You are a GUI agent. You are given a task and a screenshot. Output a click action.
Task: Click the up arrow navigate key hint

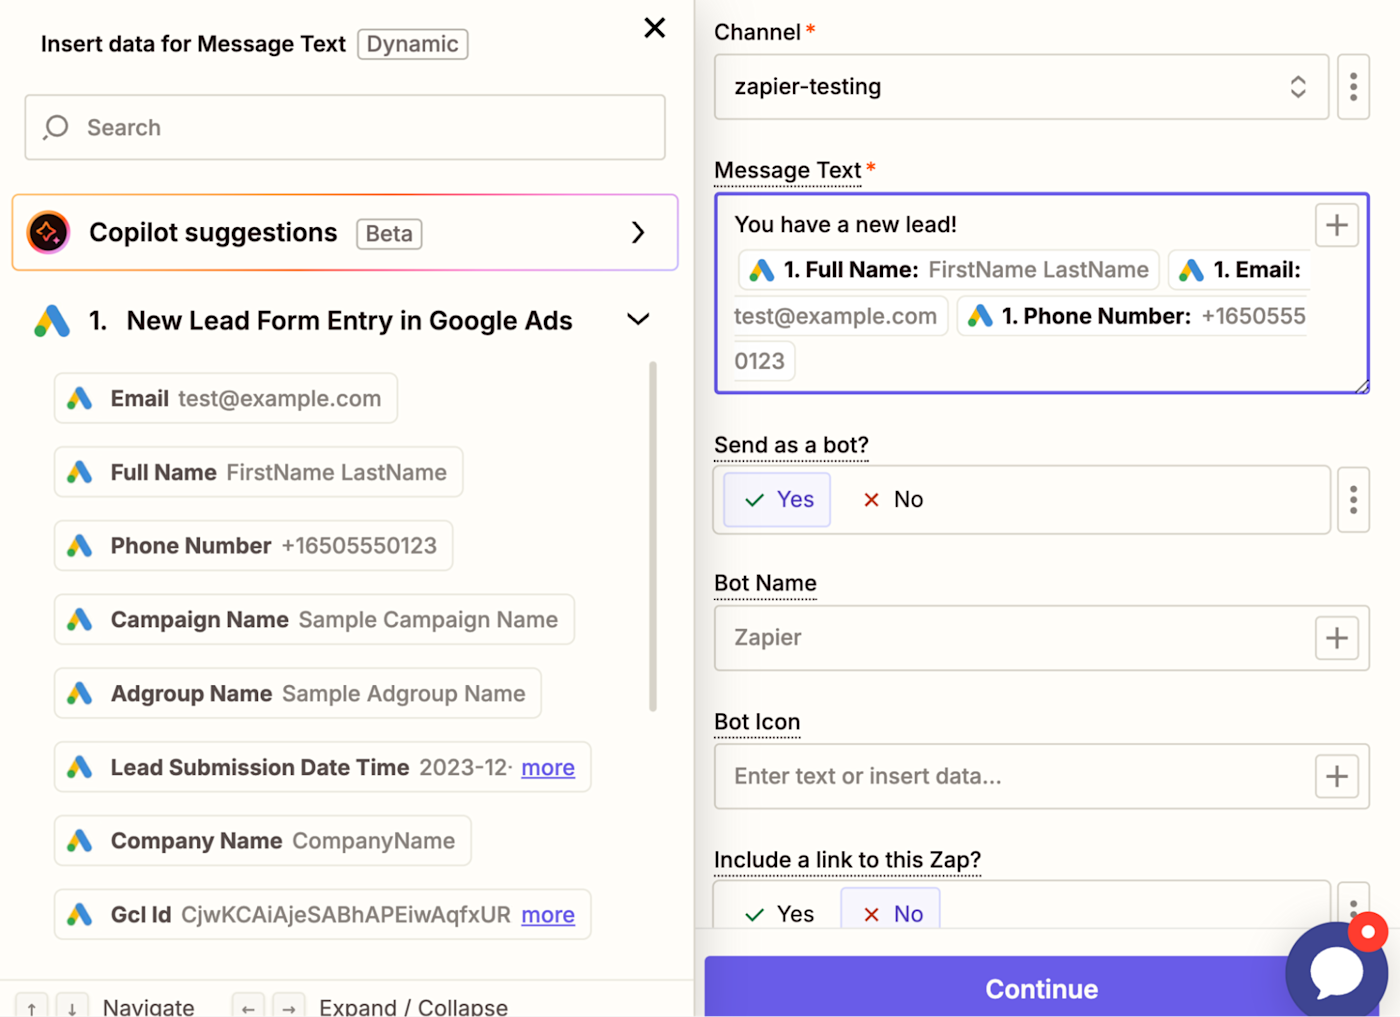pos(32,1007)
